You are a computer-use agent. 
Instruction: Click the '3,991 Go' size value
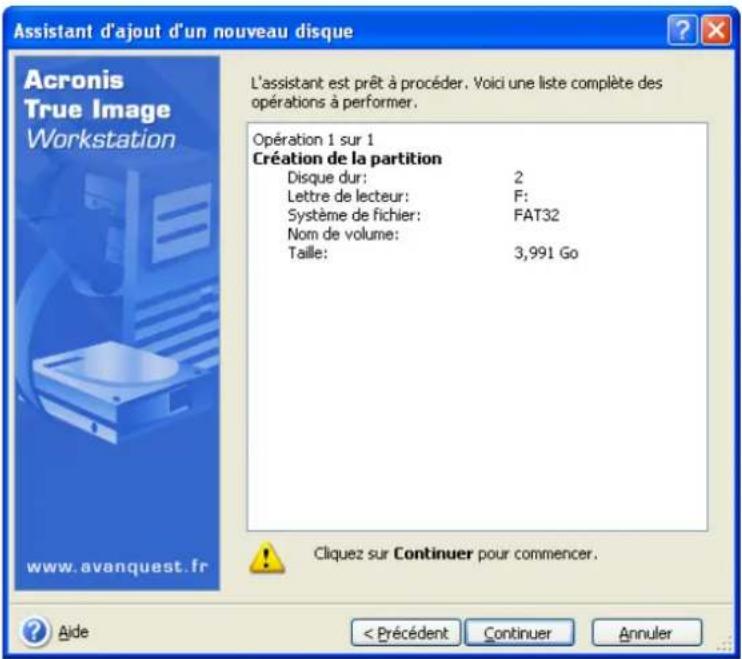pos(546,253)
